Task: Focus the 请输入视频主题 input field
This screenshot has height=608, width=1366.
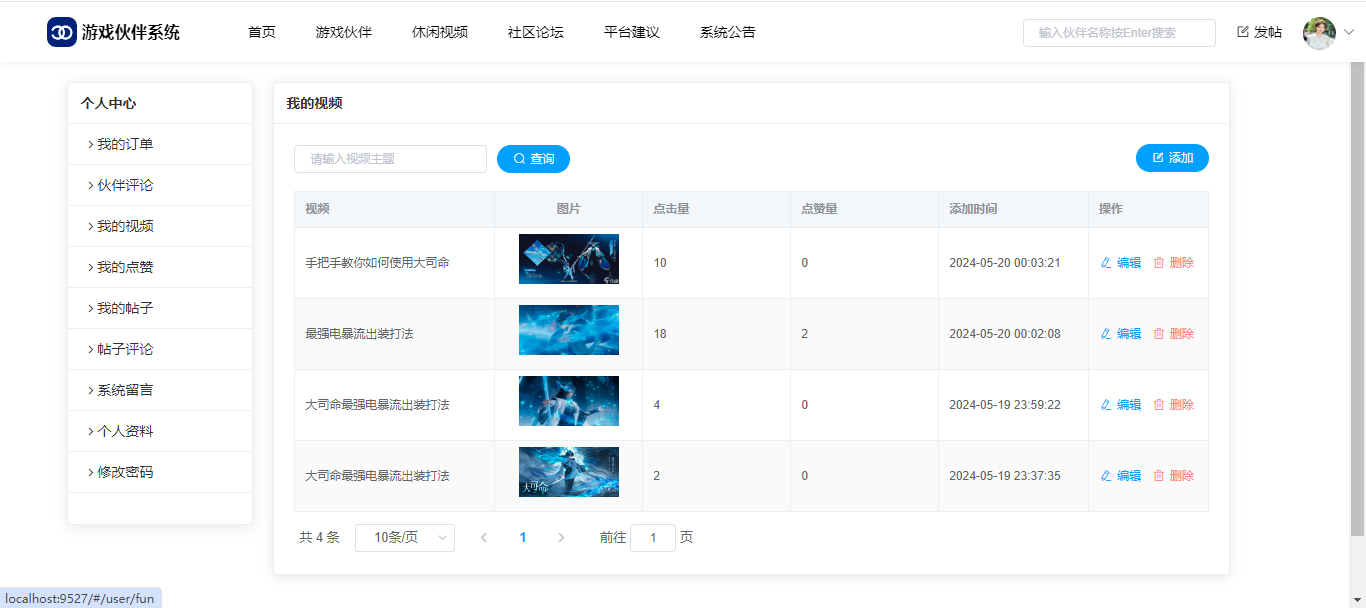Action: [x=390, y=159]
